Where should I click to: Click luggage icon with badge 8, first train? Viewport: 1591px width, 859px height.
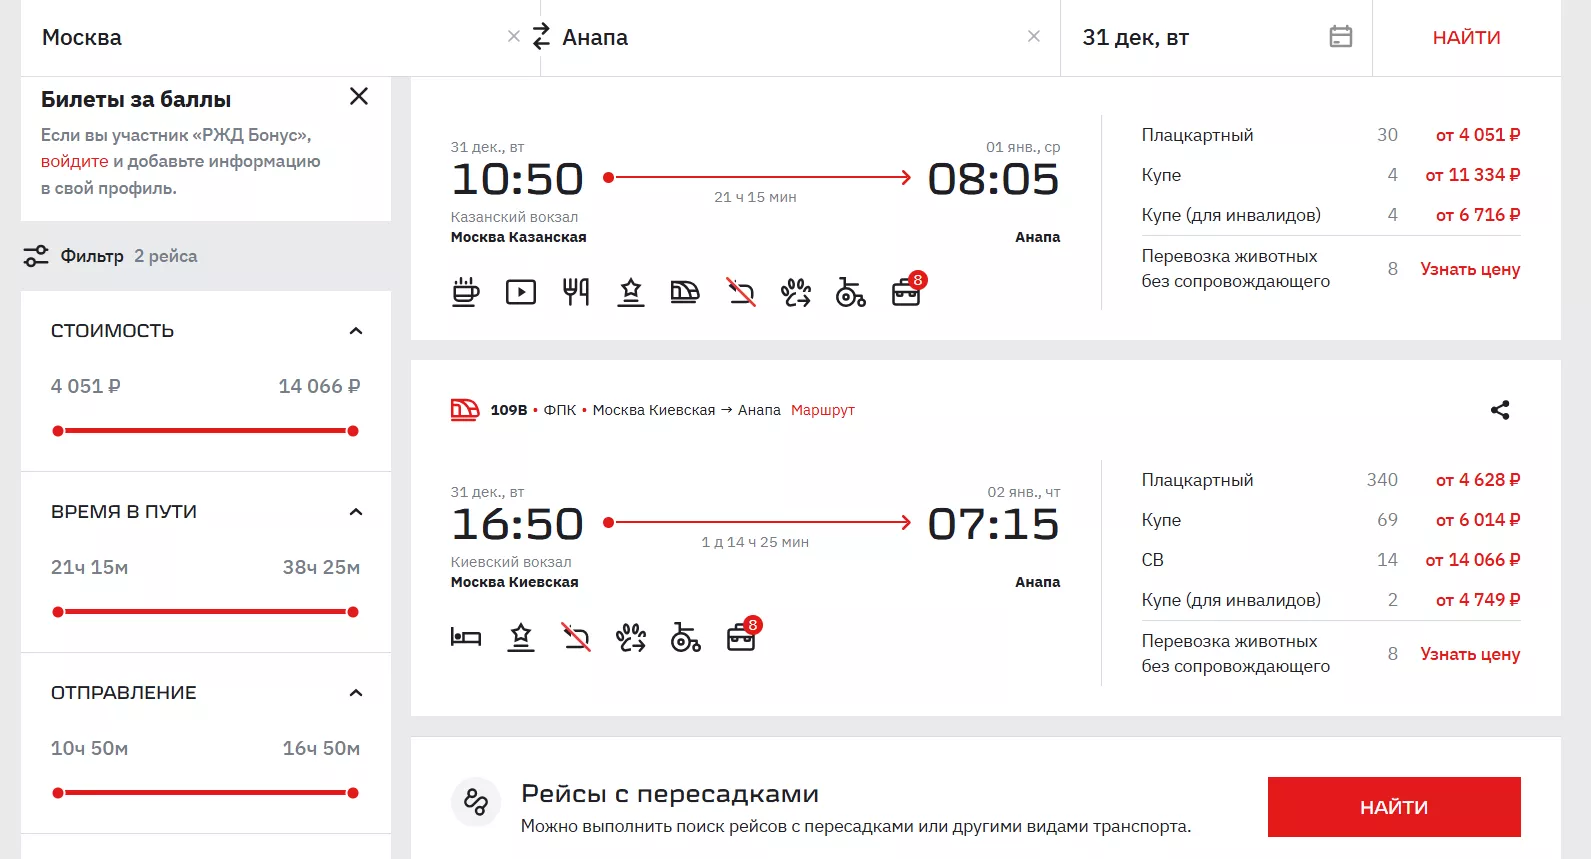[x=908, y=290]
